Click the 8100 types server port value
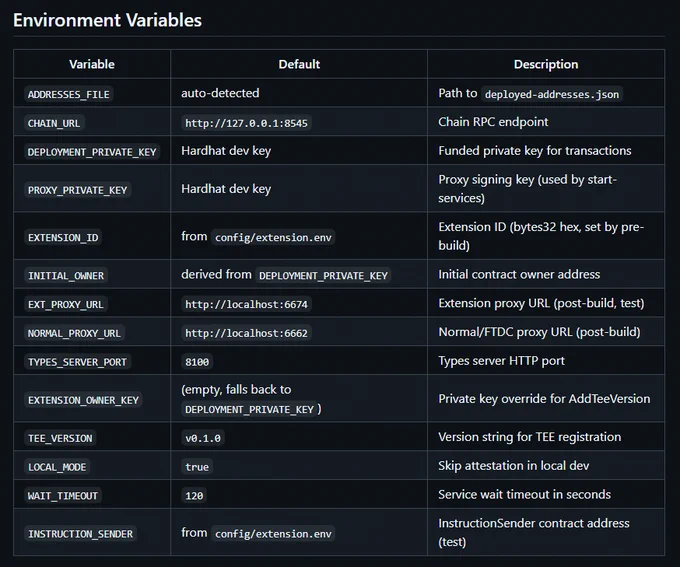The height and width of the screenshot is (567, 680). click(197, 362)
